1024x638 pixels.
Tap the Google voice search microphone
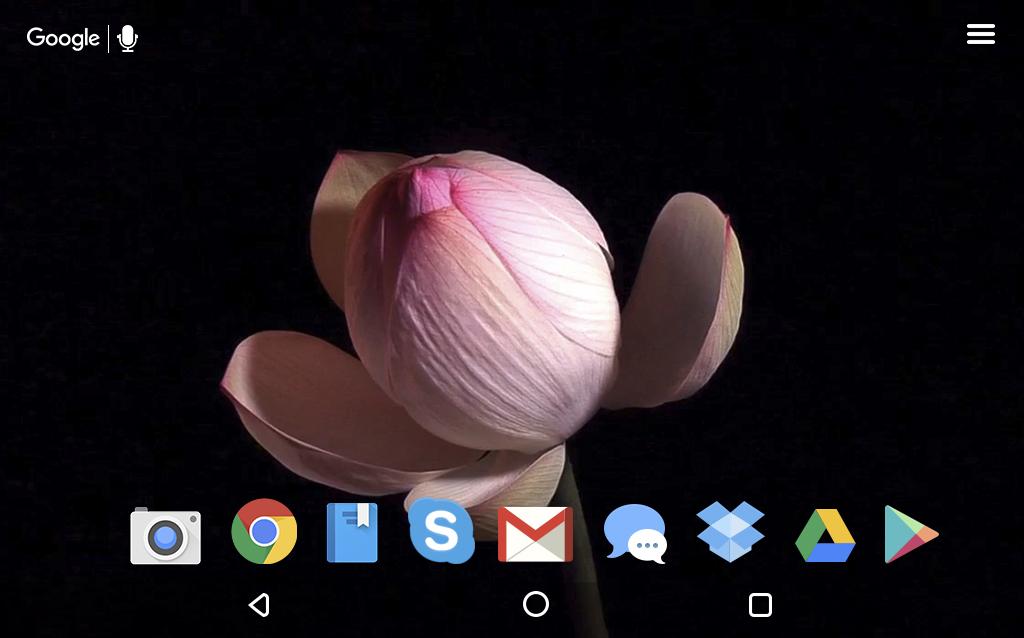[x=127, y=39]
